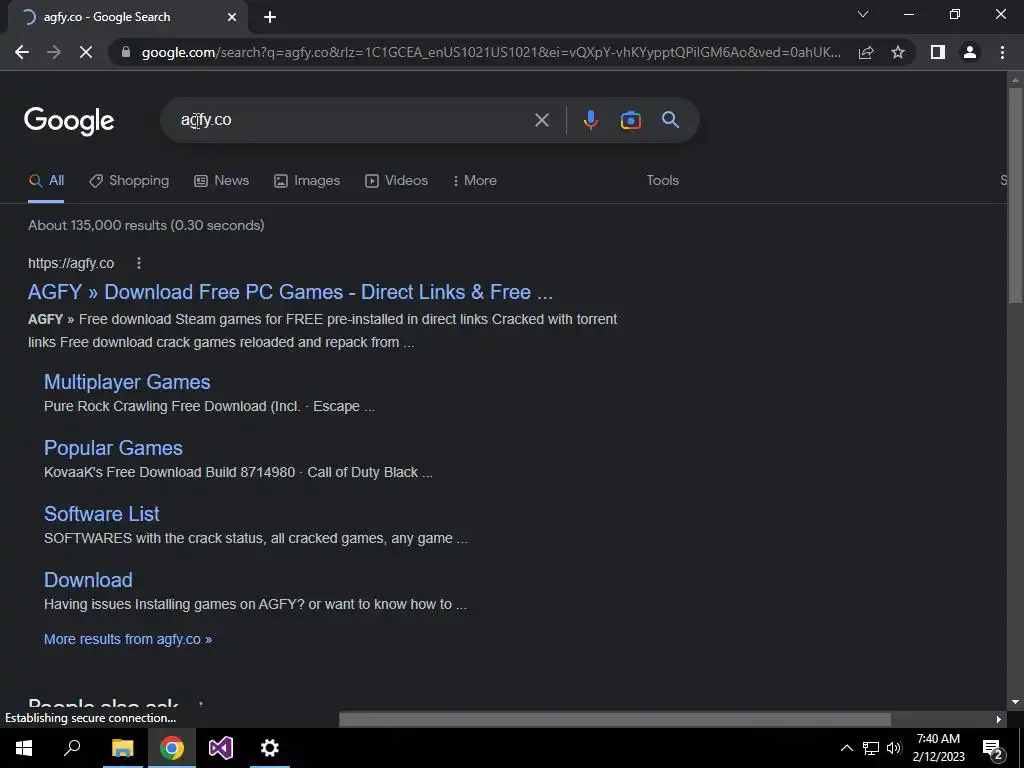The image size is (1024, 768).
Task: Switch to the Videos results tab
Action: tap(396, 181)
